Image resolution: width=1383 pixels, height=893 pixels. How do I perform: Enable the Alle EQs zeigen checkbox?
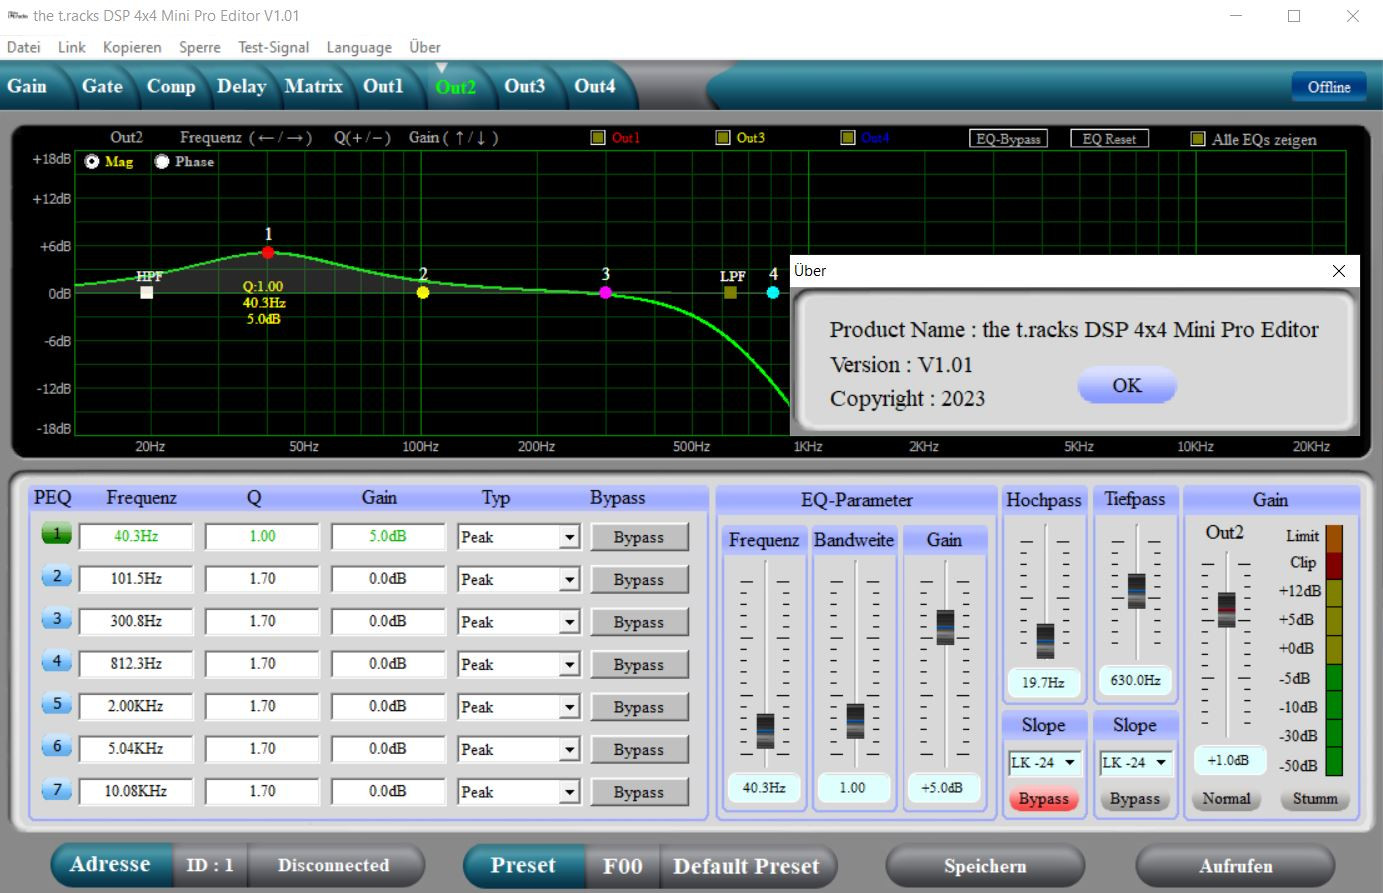click(x=1197, y=139)
